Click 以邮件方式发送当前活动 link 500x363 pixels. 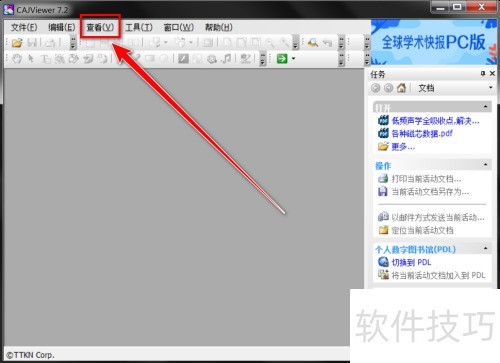(438, 218)
